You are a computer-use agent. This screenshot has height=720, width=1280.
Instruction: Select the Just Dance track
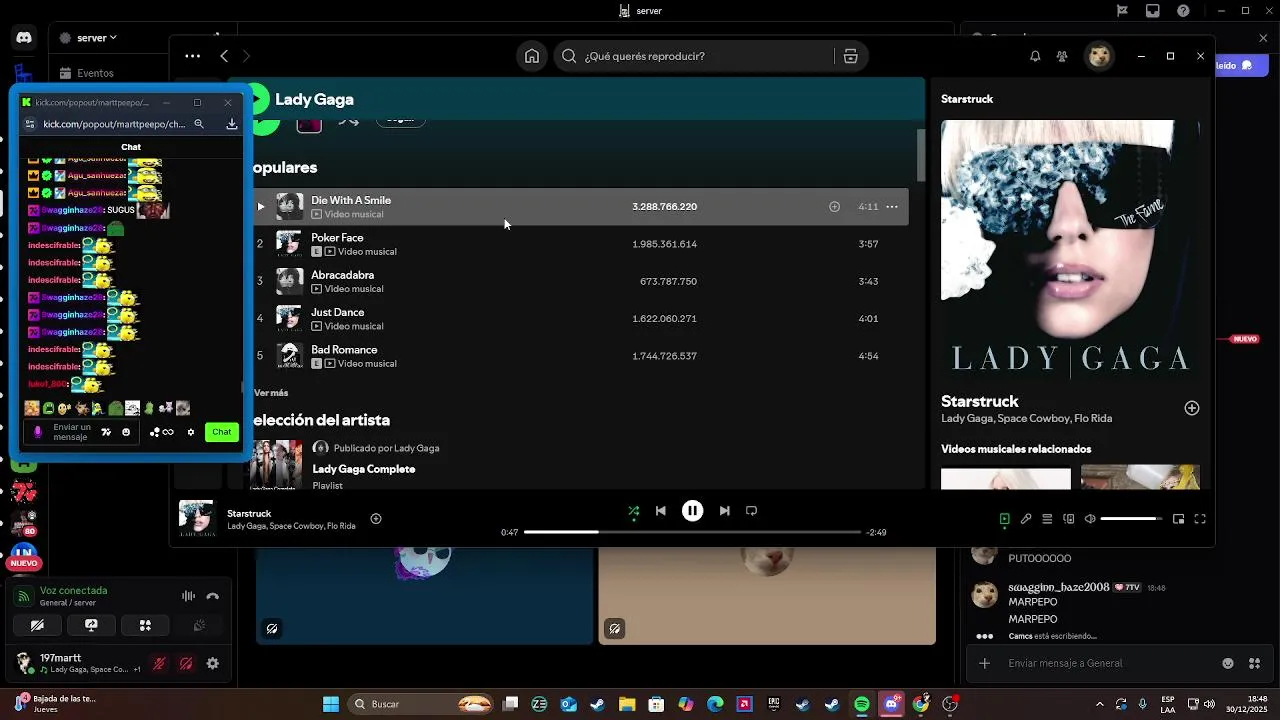(x=580, y=319)
